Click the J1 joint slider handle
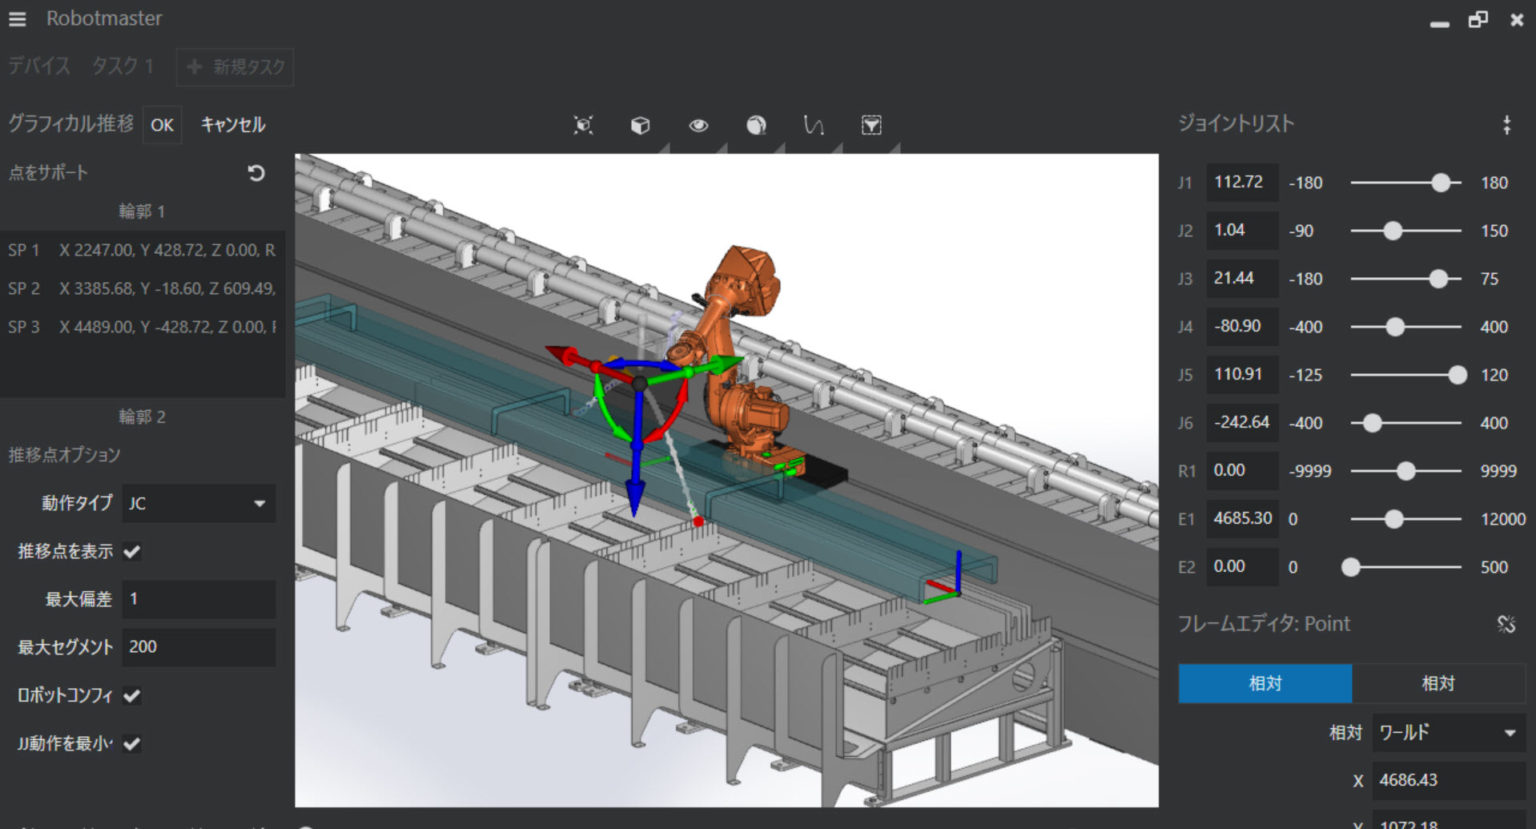This screenshot has width=1536, height=829. pos(1440,183)
